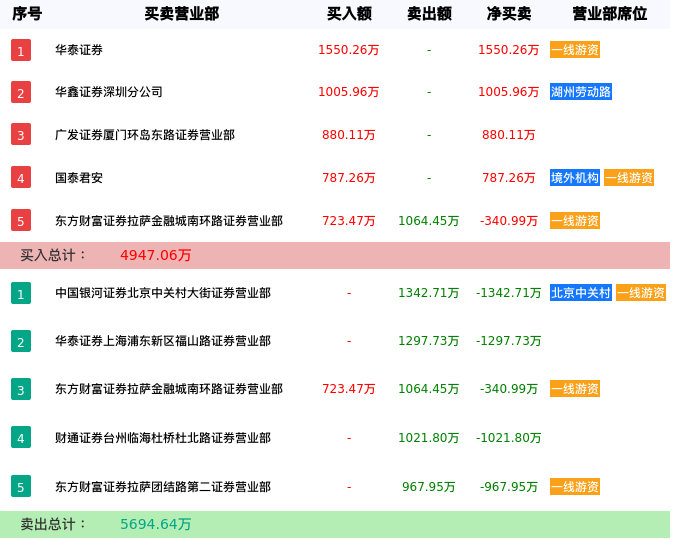Click the 湖州劳动路 tag

click(581, 92)
